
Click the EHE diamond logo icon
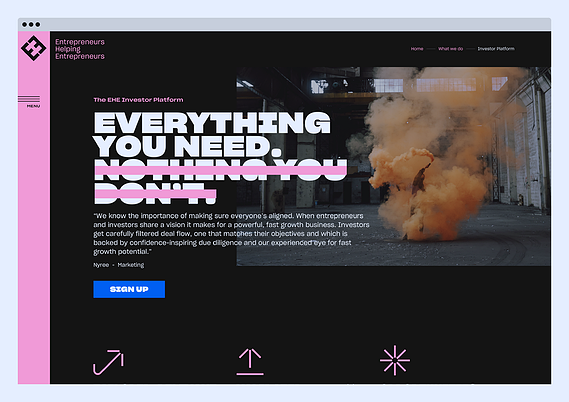pos(33,48)
